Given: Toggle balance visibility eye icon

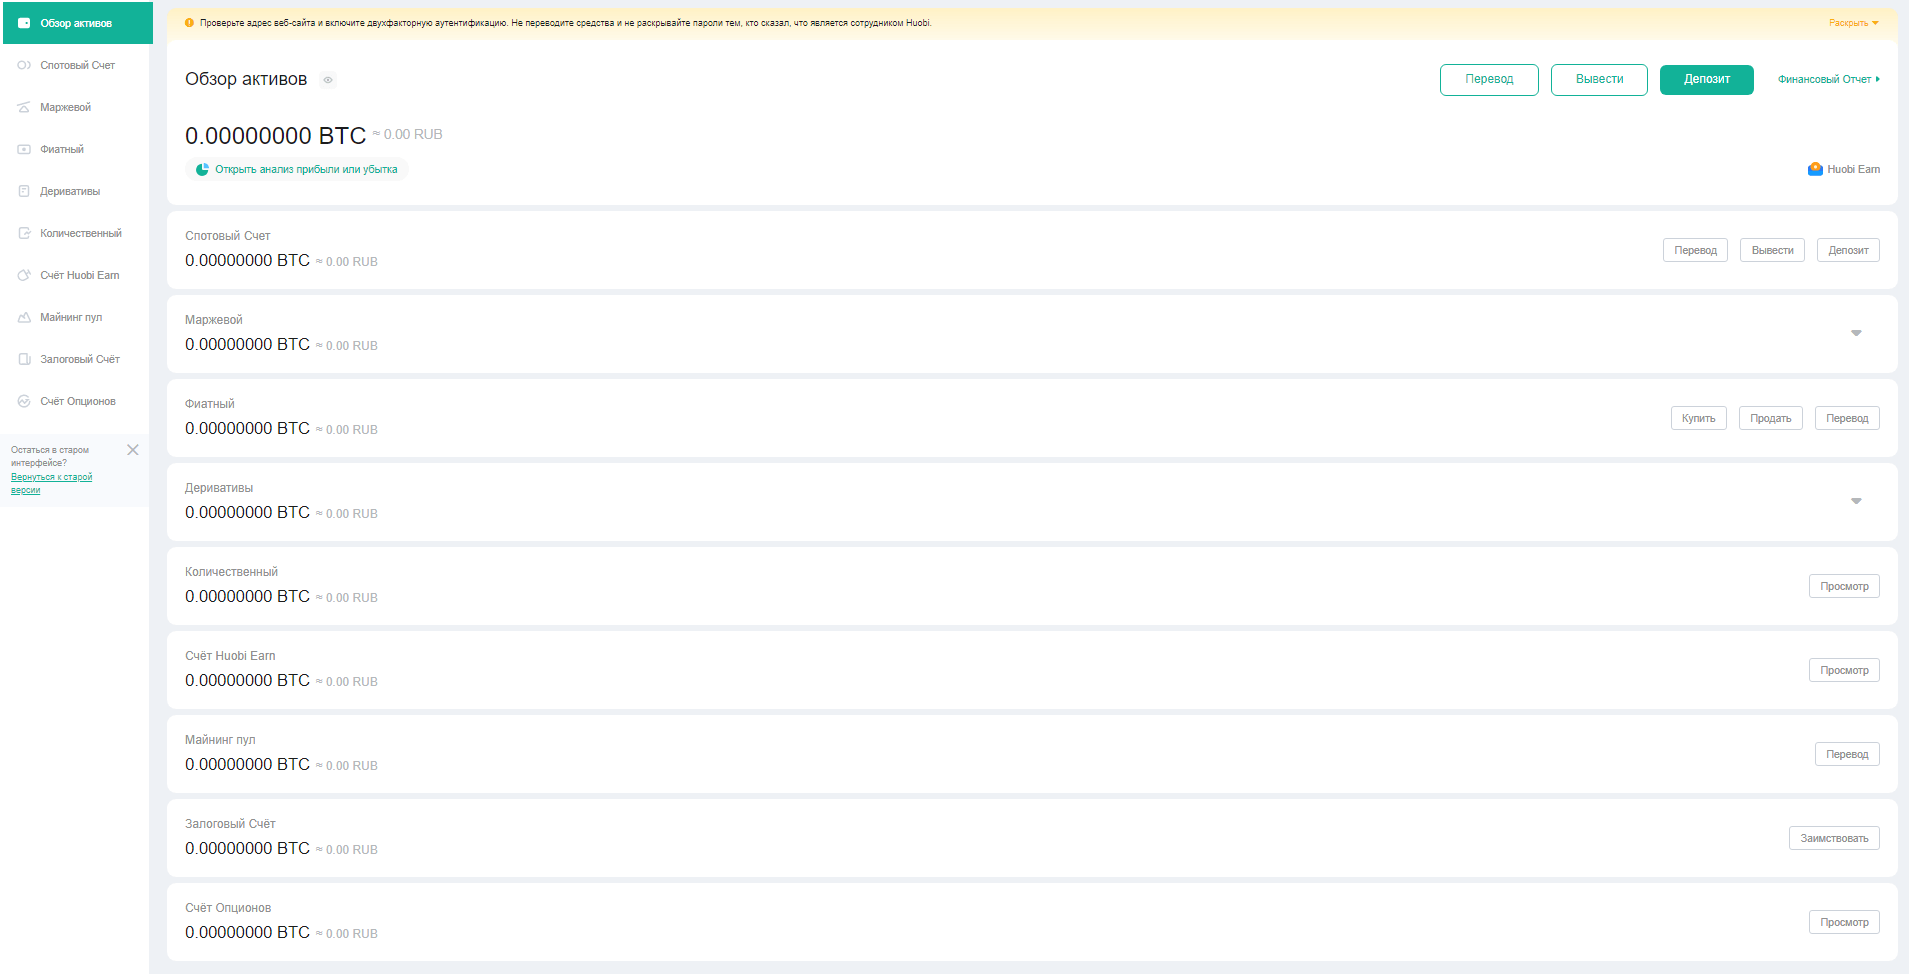Looking at the screenshot, I should [x=328, y=80].
